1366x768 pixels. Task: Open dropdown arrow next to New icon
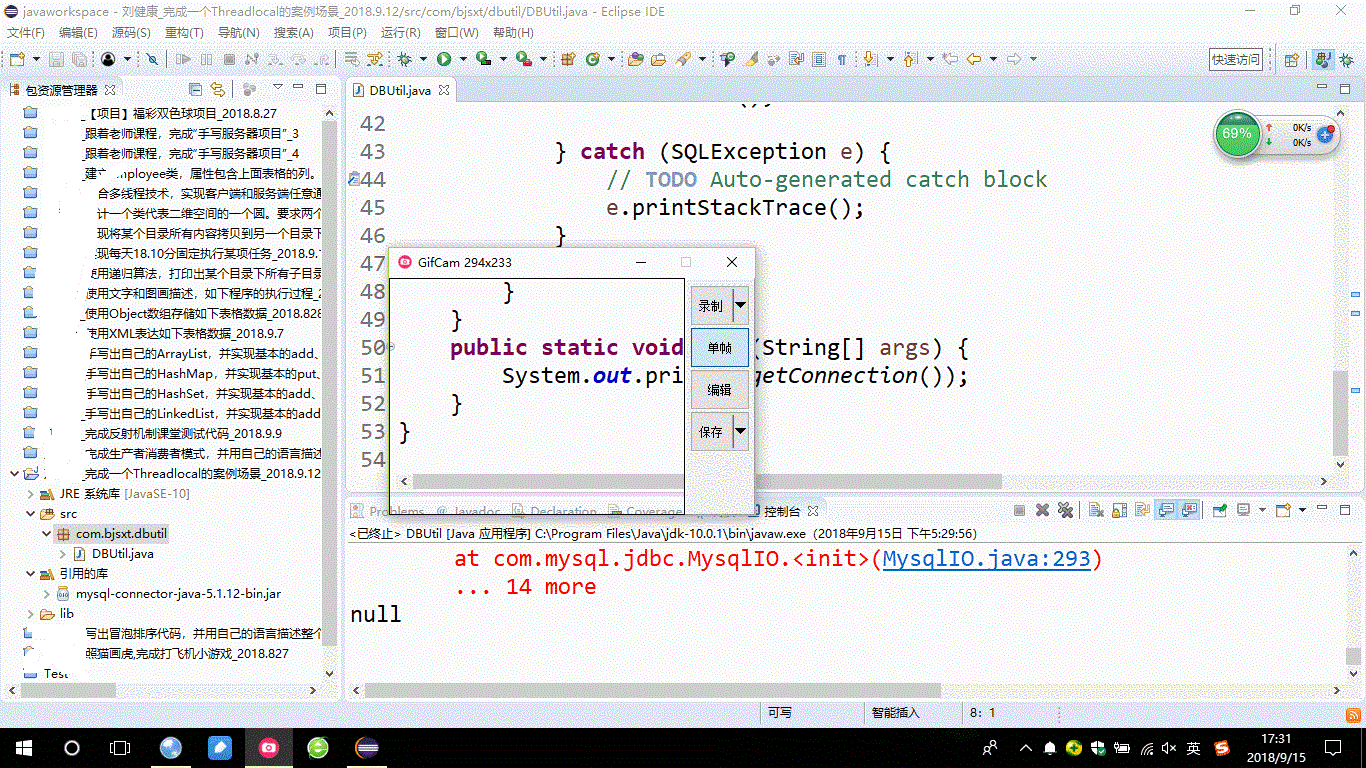36,59
